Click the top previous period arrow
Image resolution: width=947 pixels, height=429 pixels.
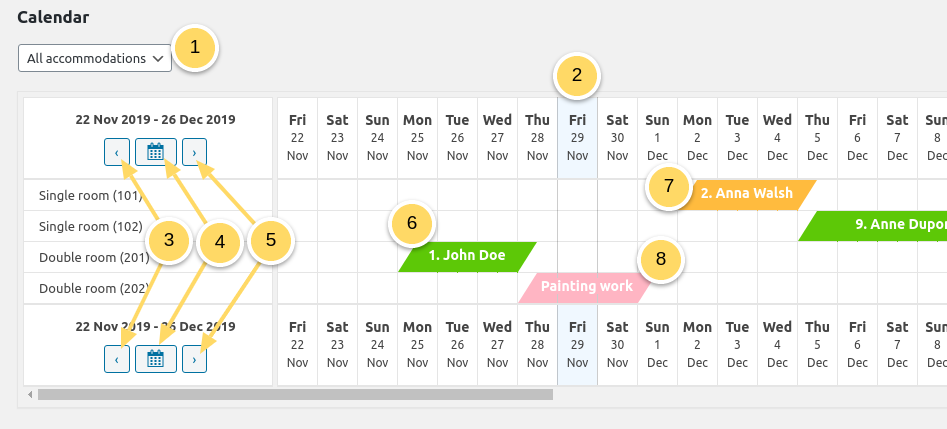117,152
